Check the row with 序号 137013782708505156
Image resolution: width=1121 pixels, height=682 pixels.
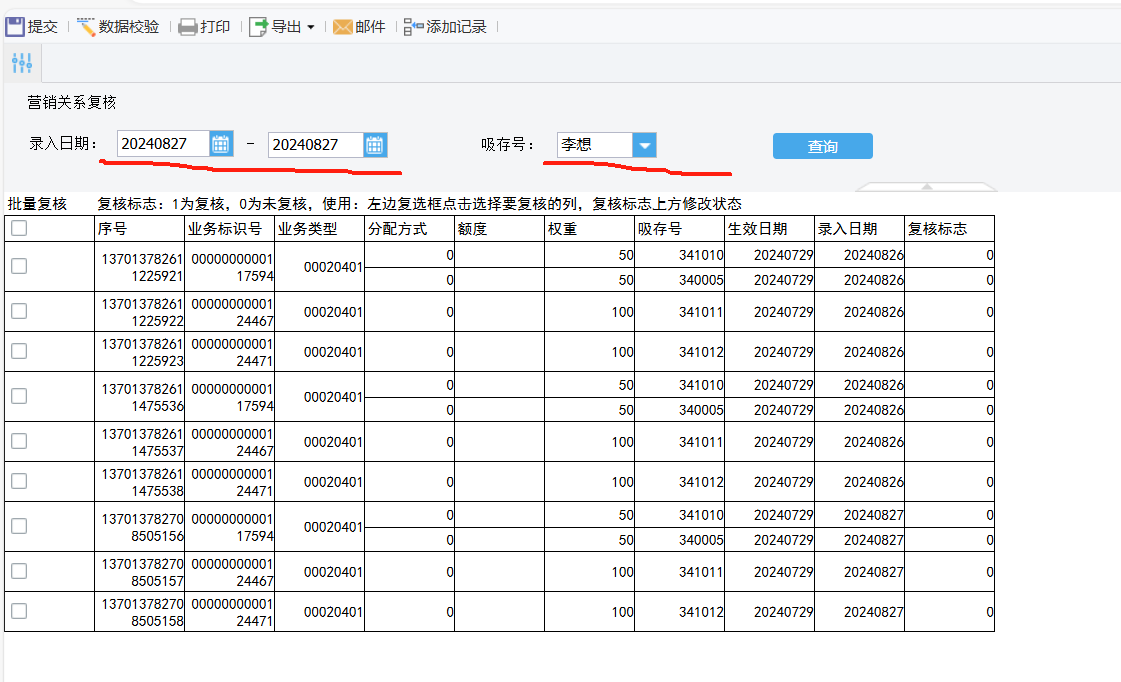pos(19,526)
